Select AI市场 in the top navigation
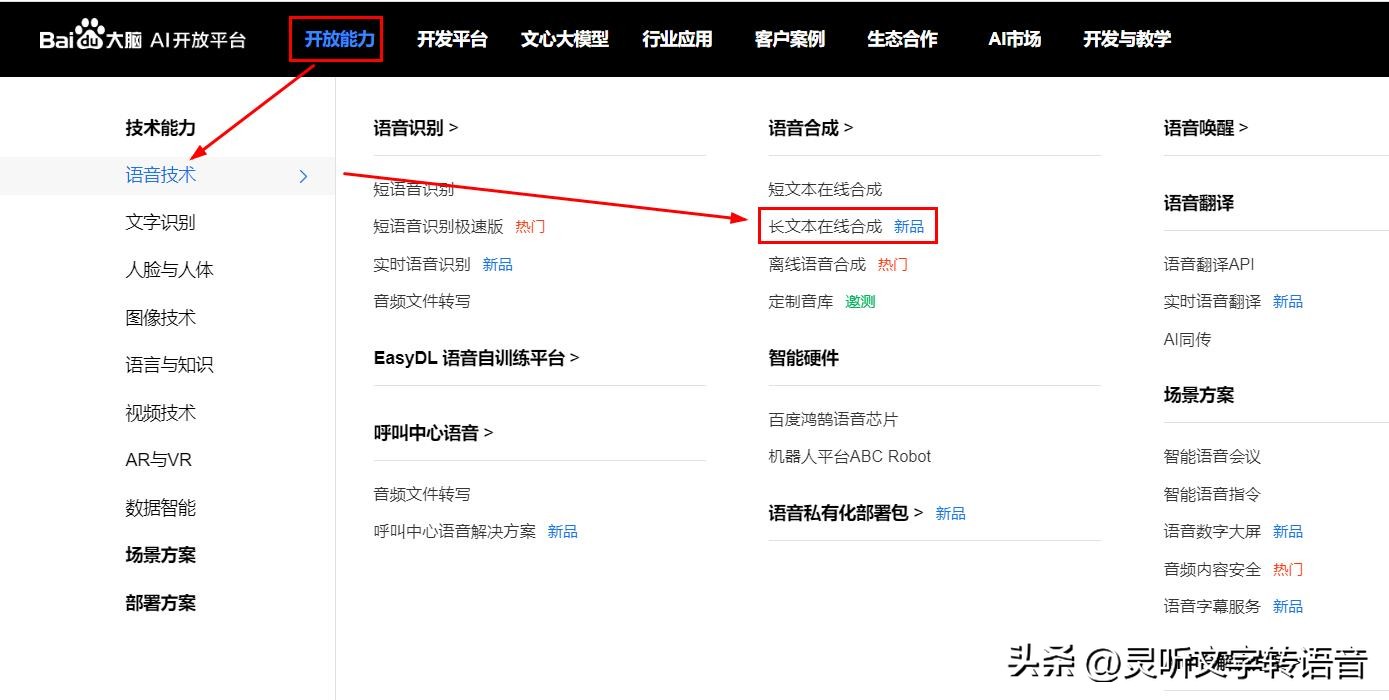The height and width of the screenshot is (700, 1389). (x=1014, y=39)
